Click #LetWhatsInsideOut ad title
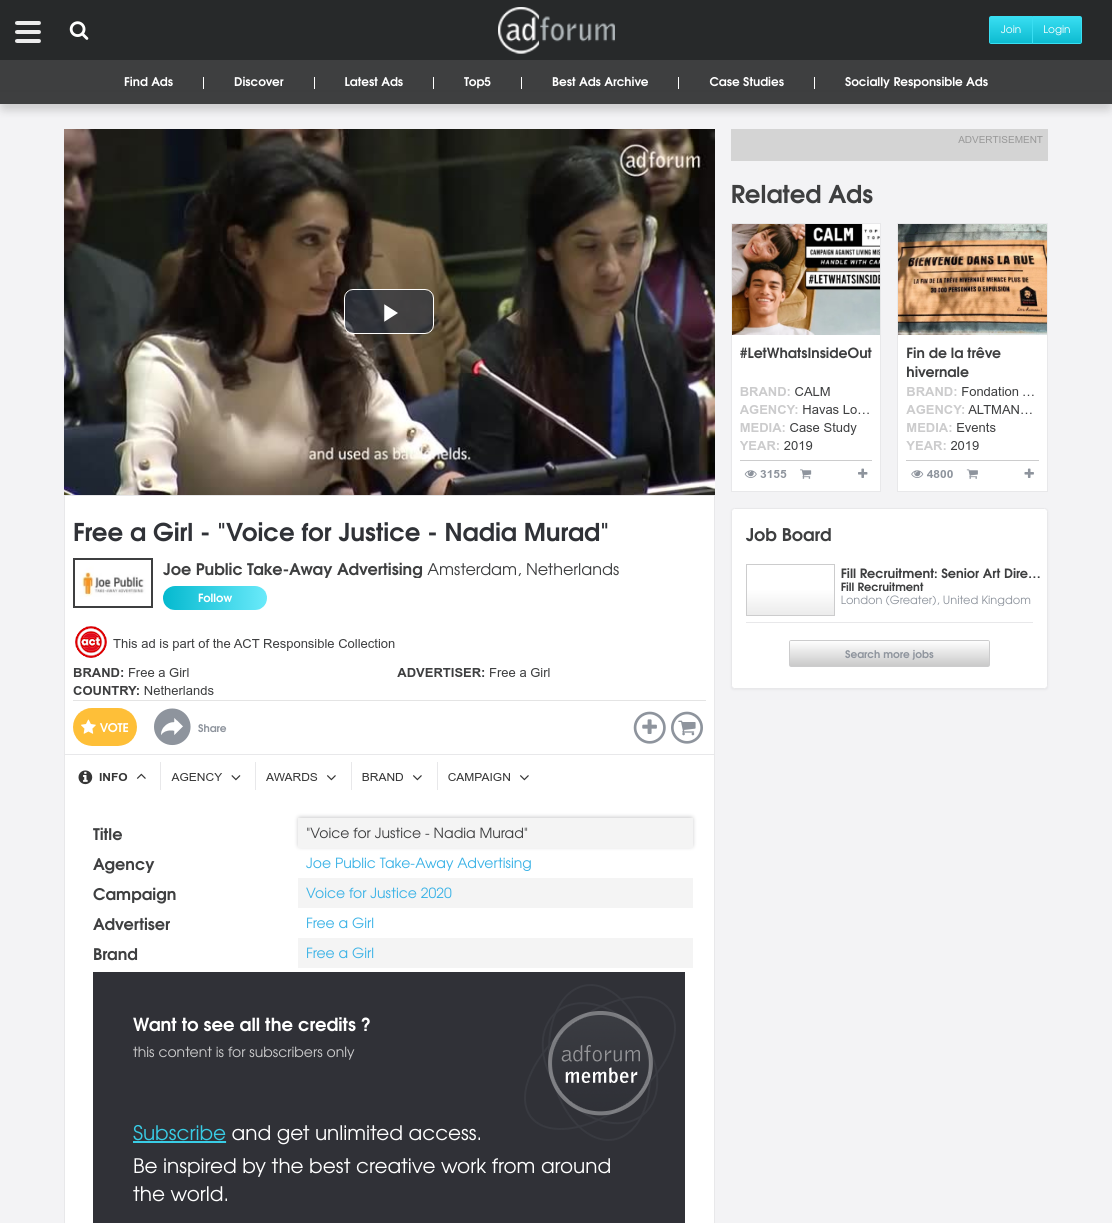1112x1223 pixels. [806, 353]
